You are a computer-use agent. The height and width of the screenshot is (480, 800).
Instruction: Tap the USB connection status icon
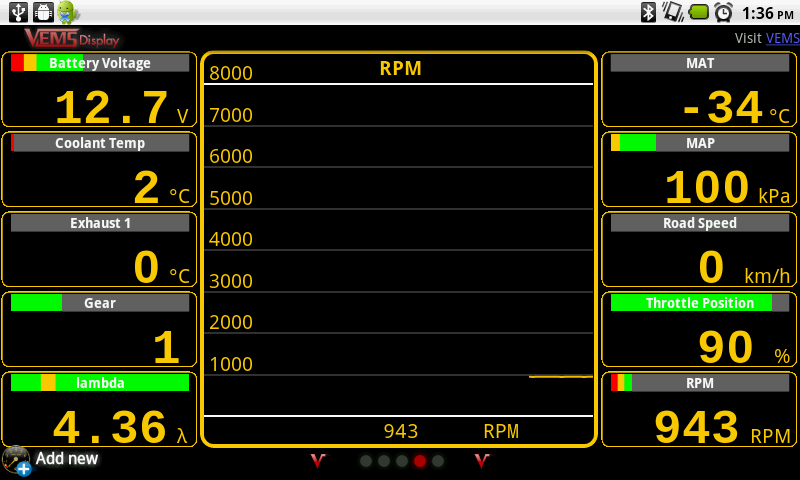(x=16, y=12)
